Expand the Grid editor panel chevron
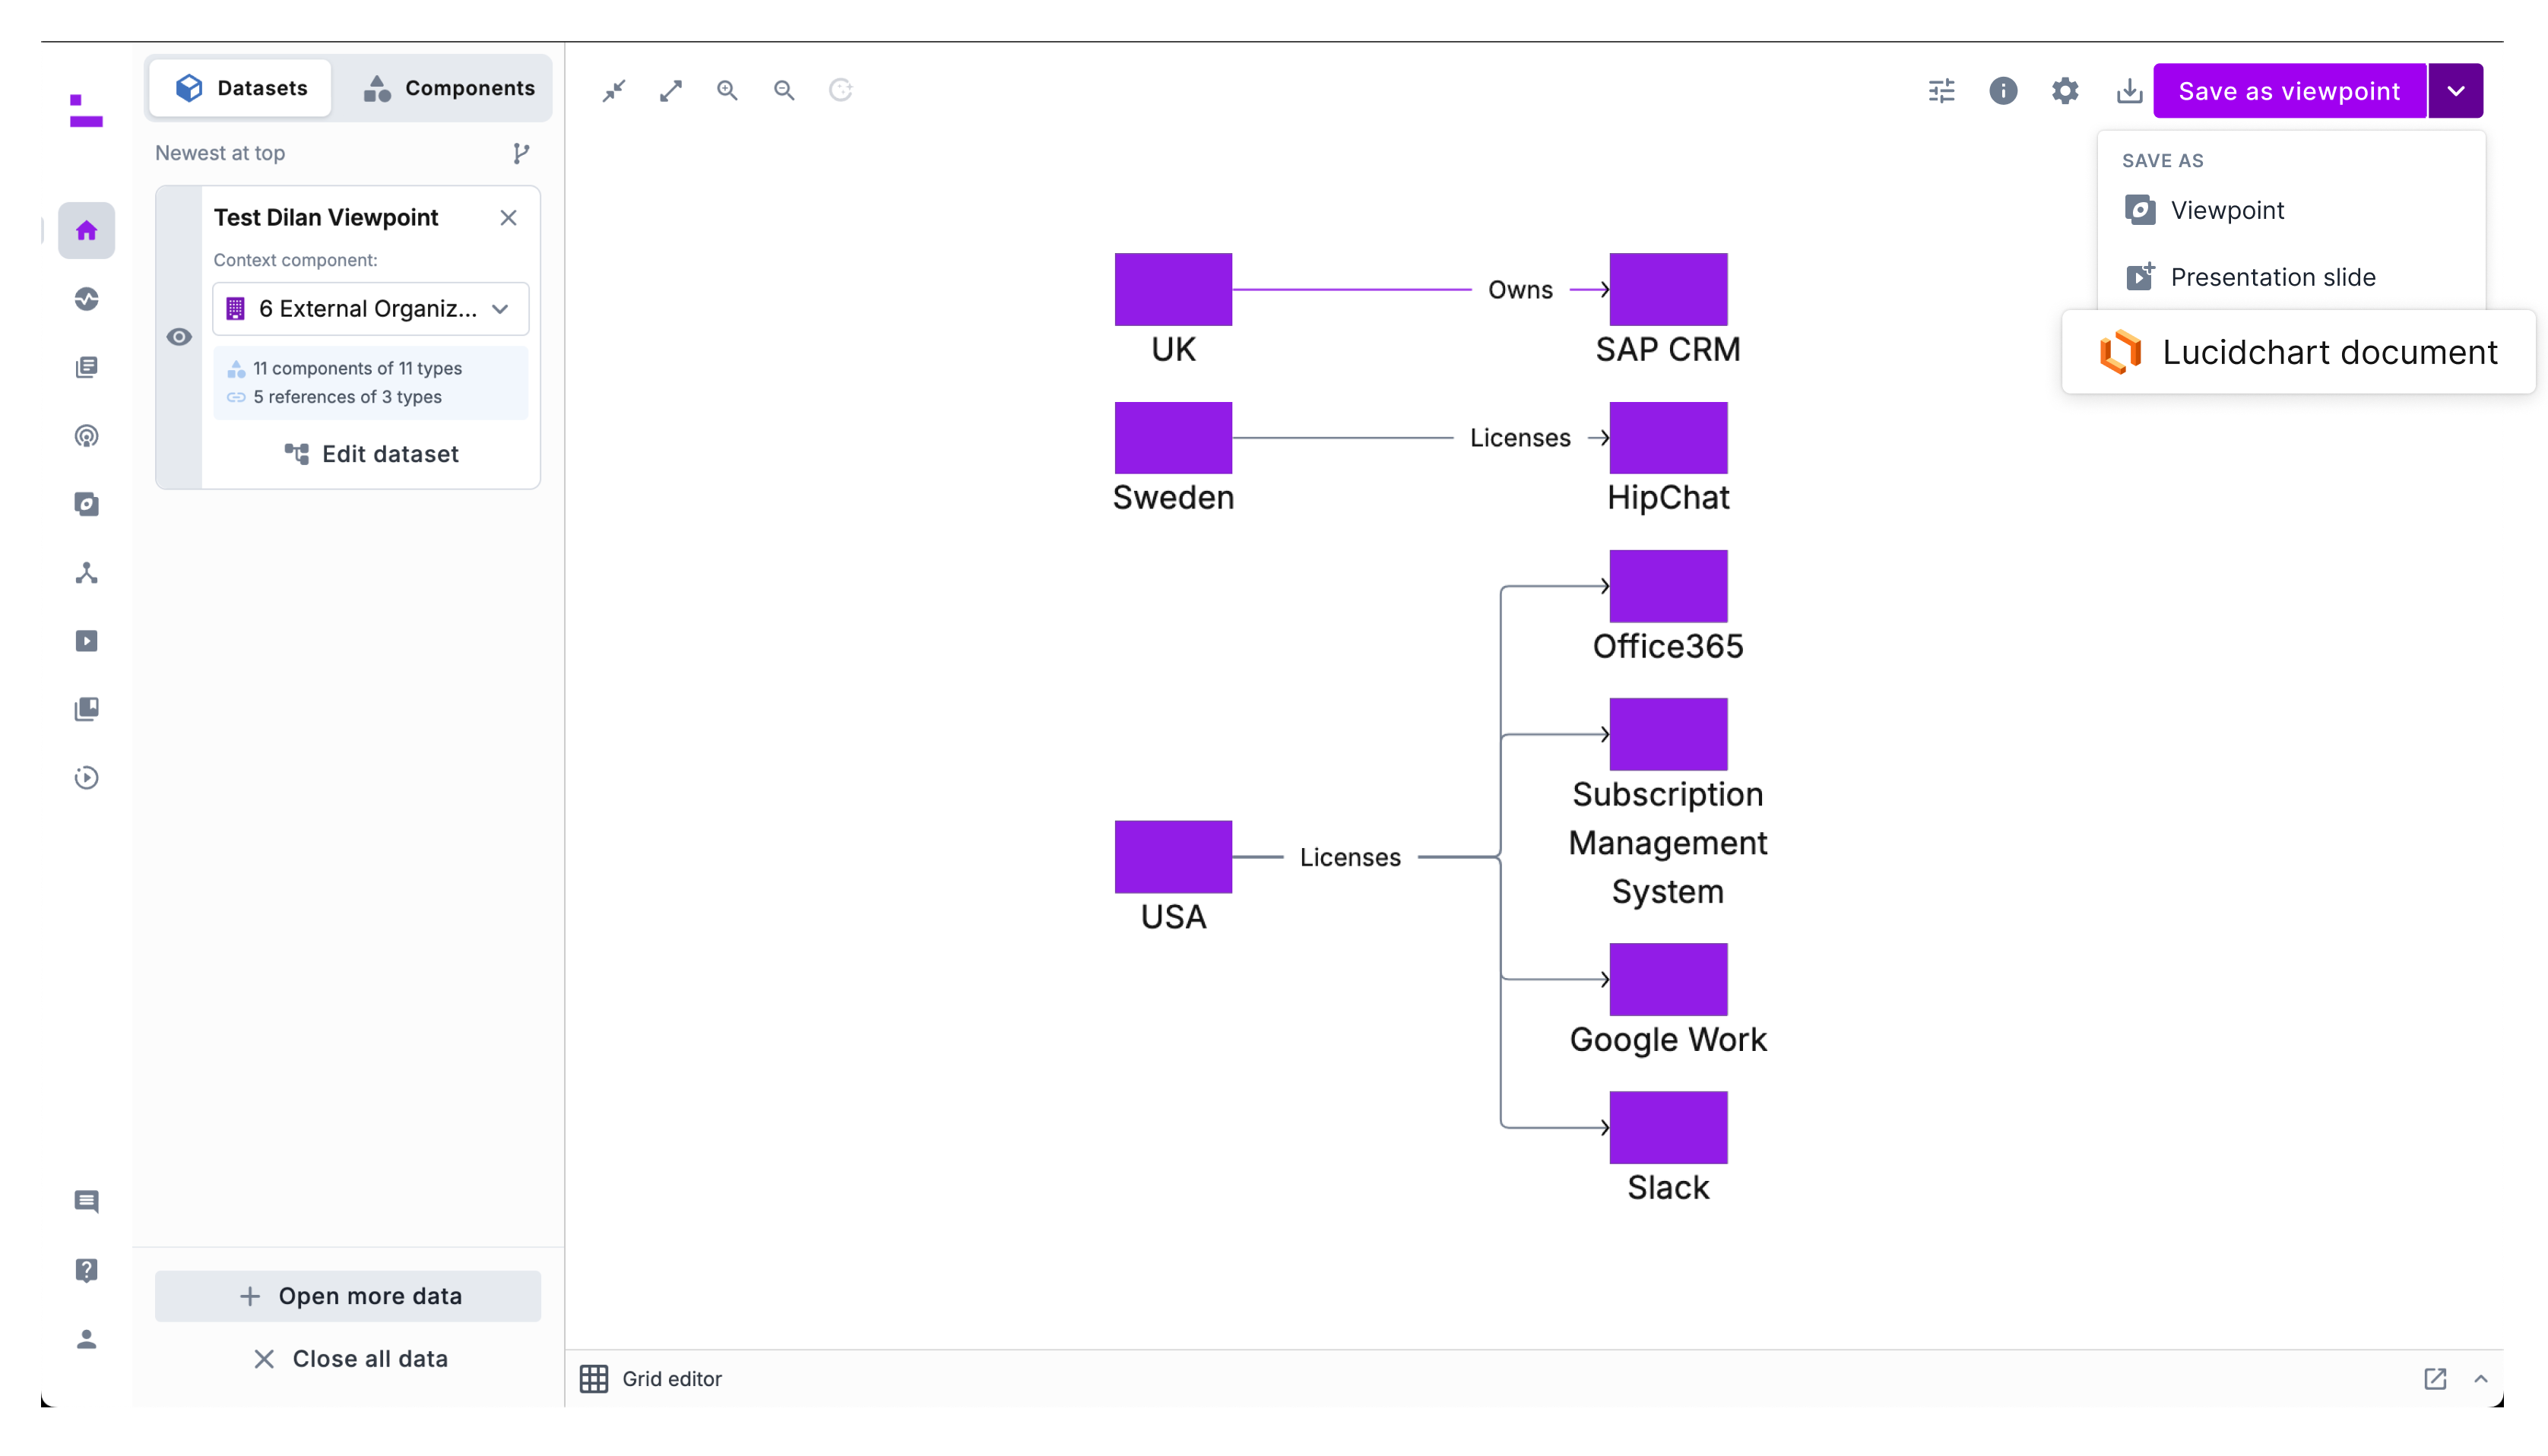The width and height of the screenshot is (2548, 1456). 2481,1379
